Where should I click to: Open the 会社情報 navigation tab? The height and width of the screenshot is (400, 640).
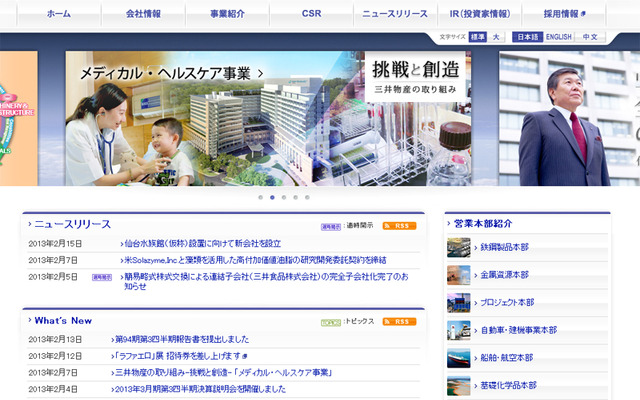coord(143,13)
